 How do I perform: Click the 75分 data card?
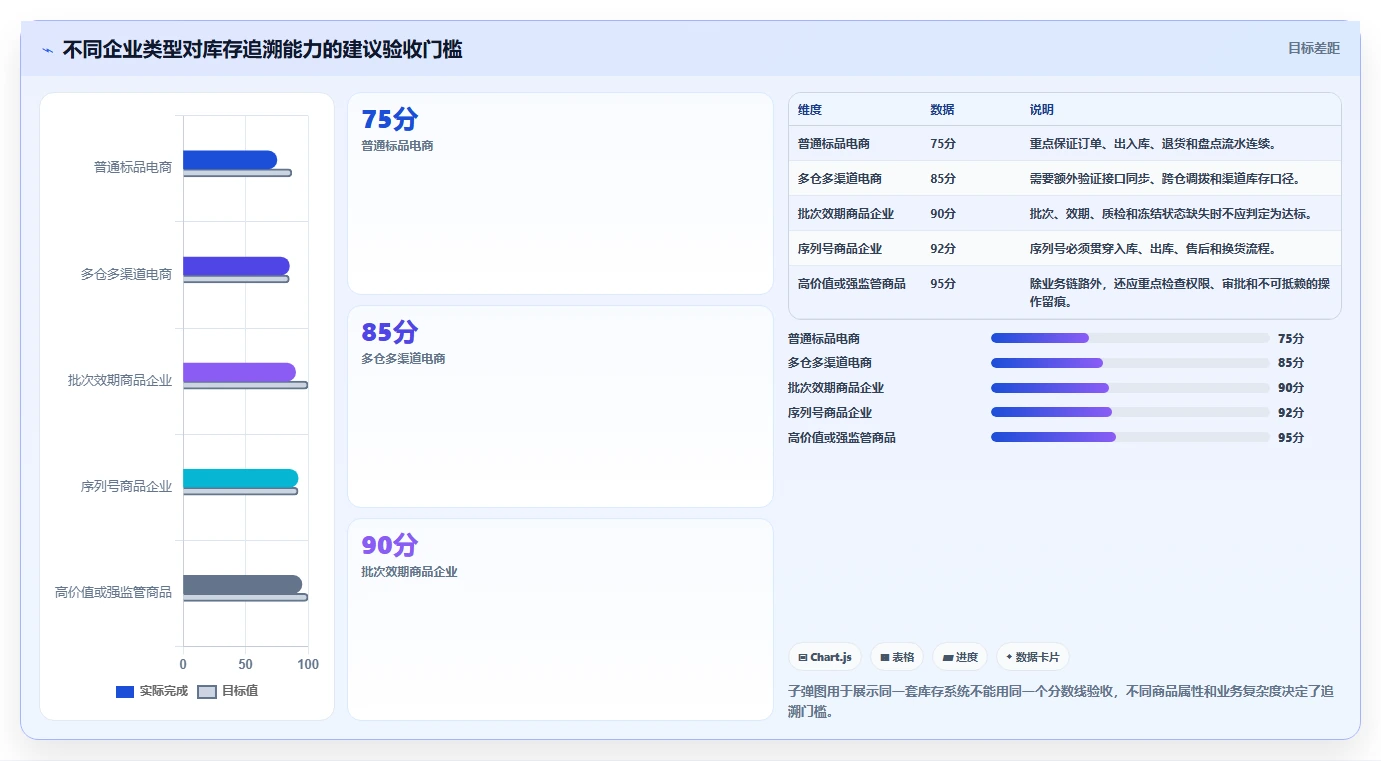pyautogui.click(x=560, y=194)
